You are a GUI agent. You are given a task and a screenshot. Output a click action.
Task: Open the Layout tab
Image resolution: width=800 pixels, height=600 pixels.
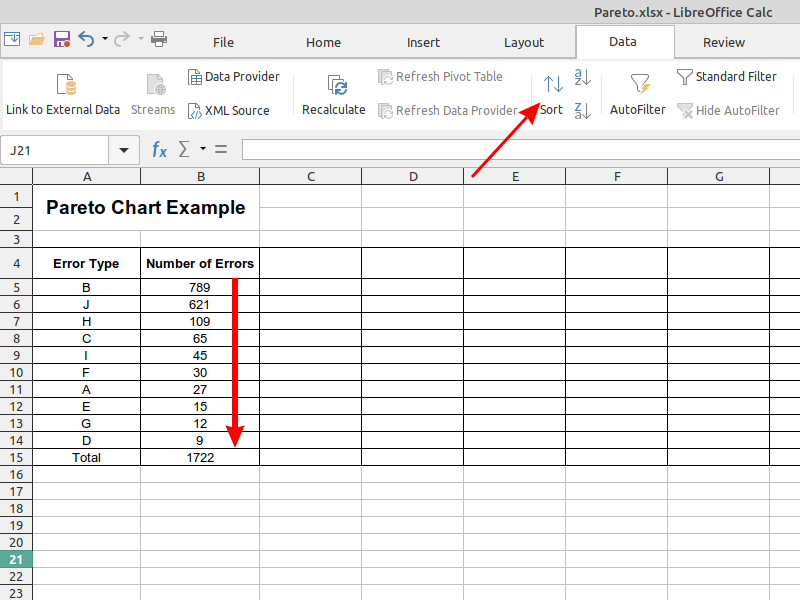524,42
